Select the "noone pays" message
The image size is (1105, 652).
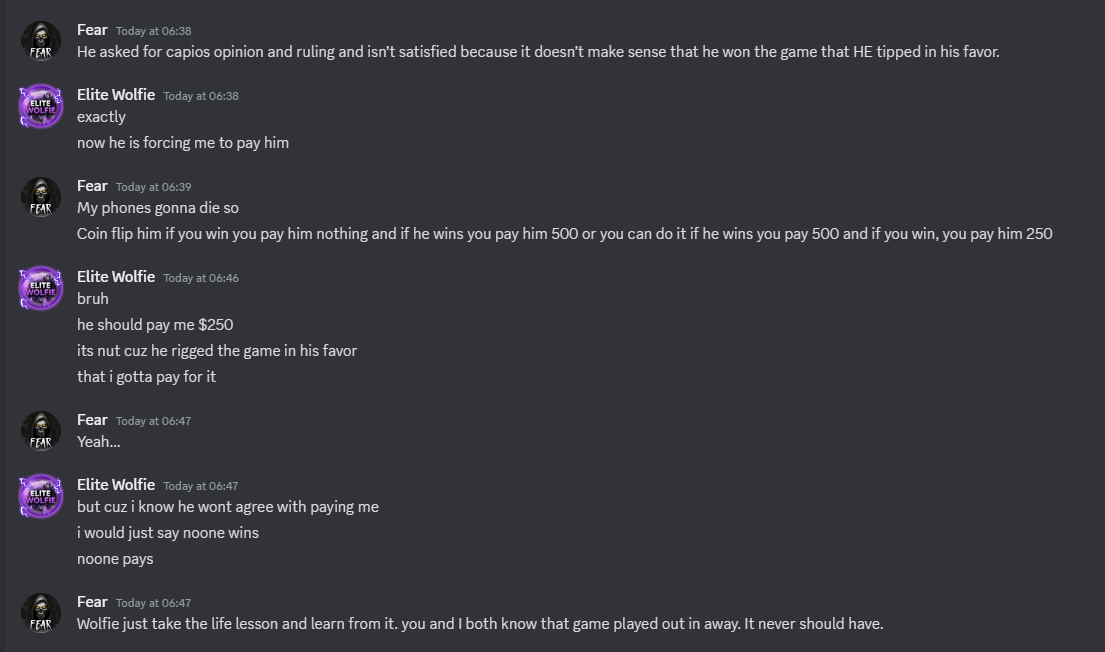(115, 559)
